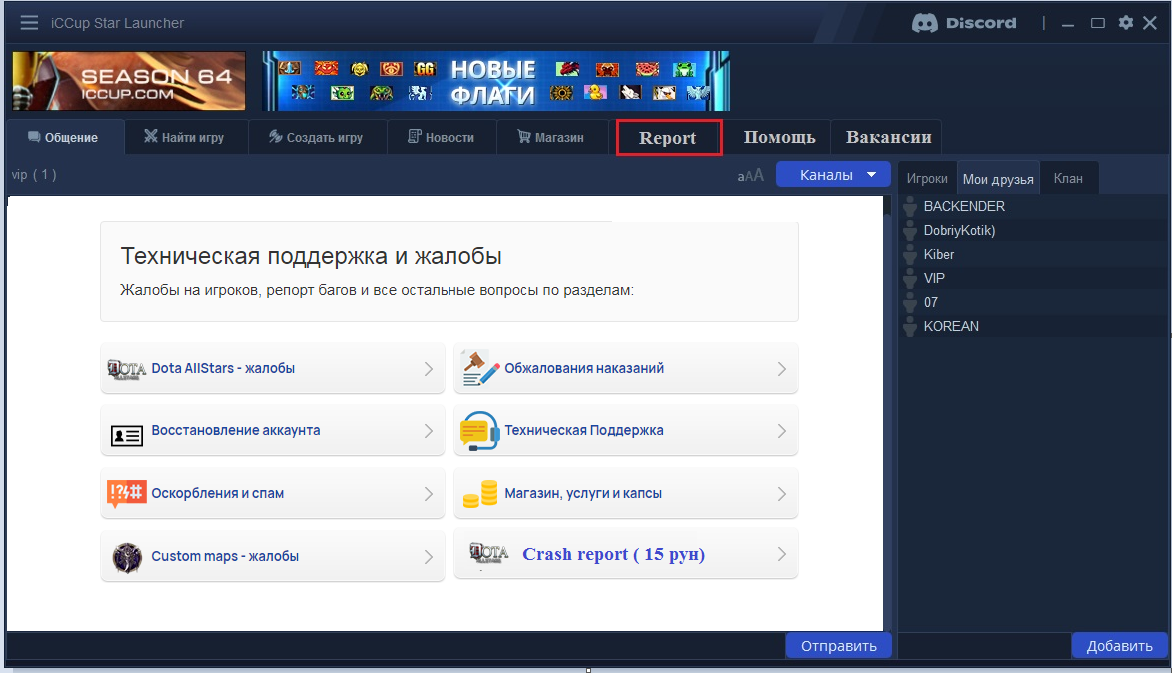Open Восстановление аккаунта section

[x=273, y=431]
